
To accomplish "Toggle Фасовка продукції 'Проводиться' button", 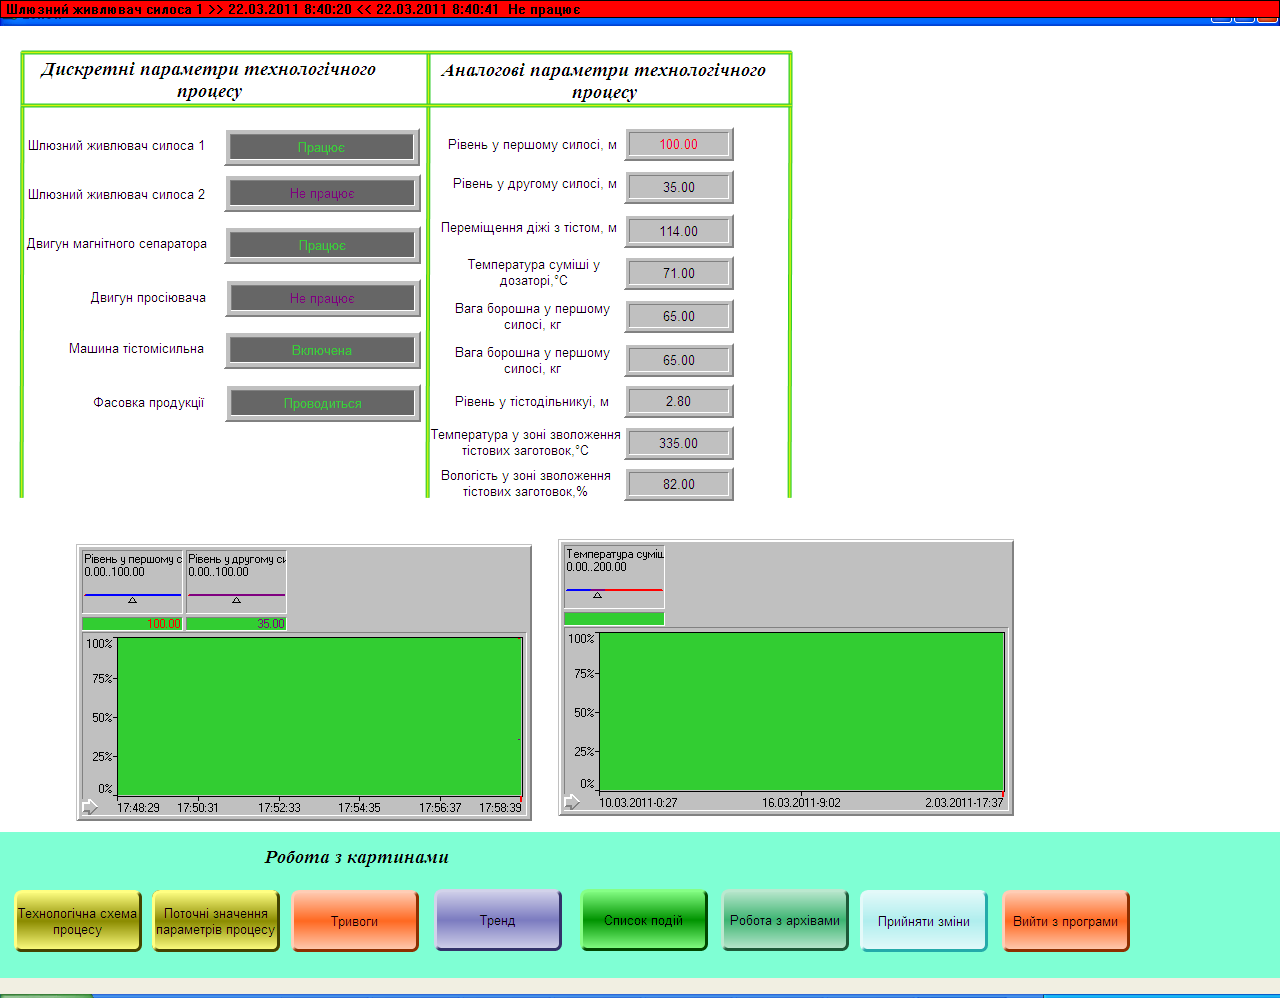I will coord(322,403).
